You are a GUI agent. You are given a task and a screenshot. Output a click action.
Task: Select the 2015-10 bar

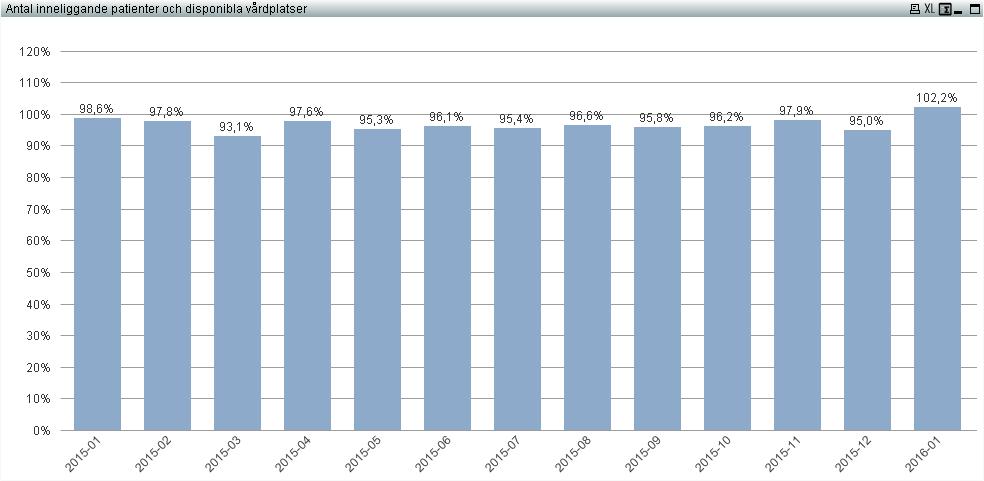point(727,278)
